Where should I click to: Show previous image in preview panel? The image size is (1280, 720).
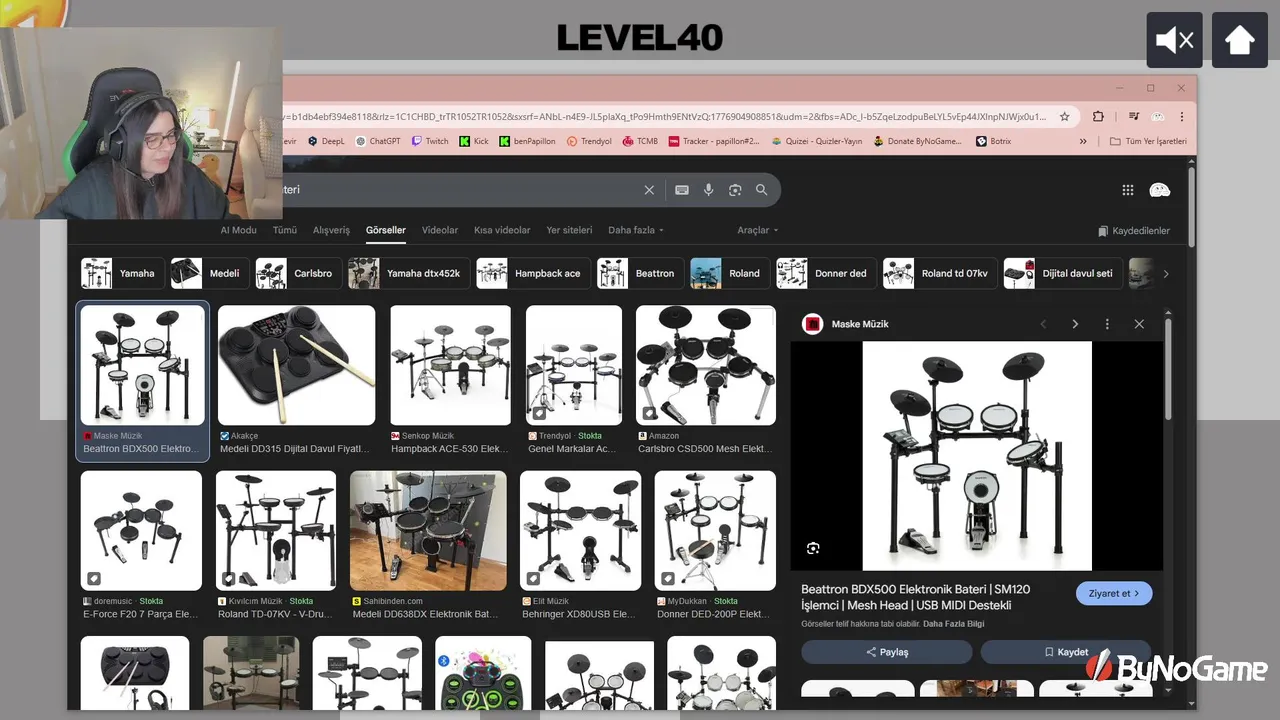[1043, 324]
